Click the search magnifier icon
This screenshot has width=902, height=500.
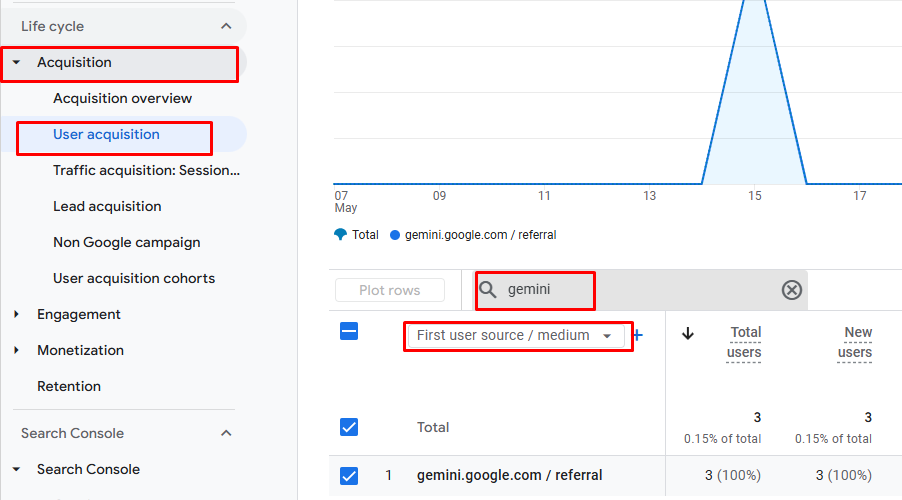[488, 289]
